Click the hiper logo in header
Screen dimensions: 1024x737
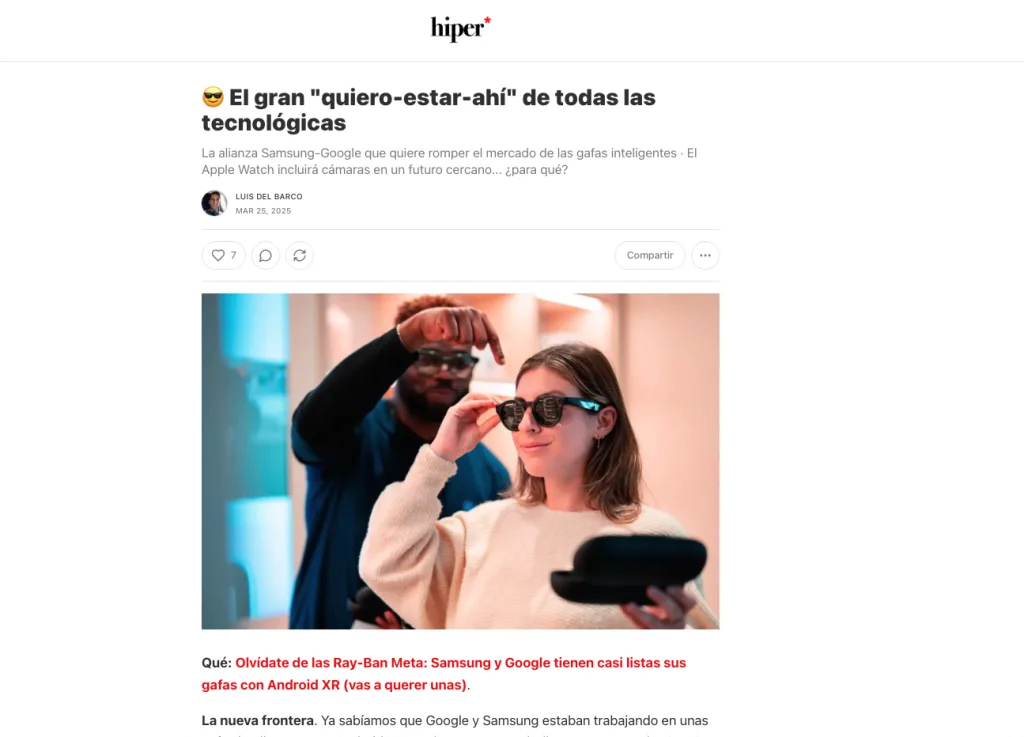tap(460, 29)
